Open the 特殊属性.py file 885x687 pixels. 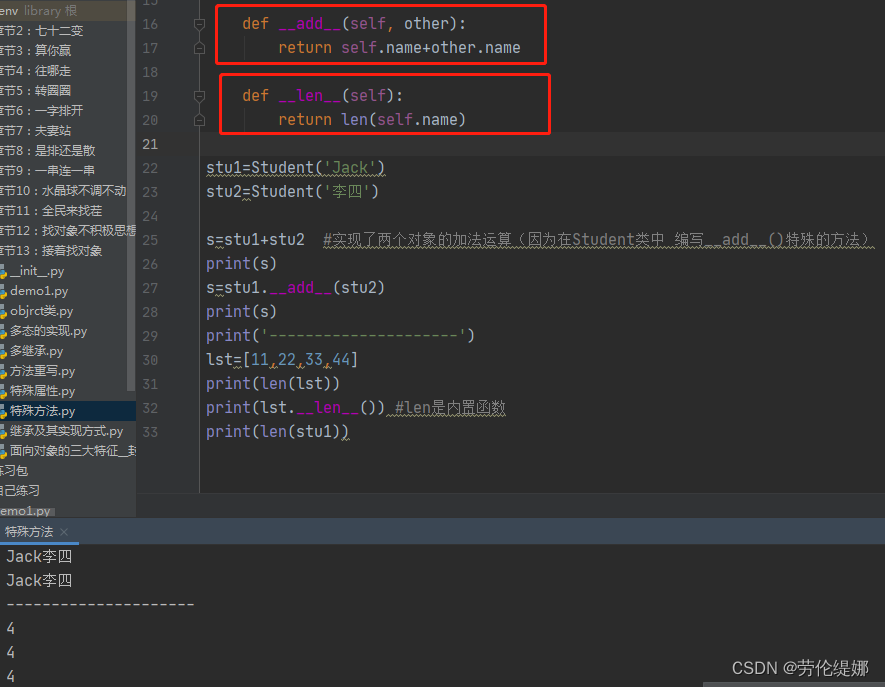[x=42, y=391]
